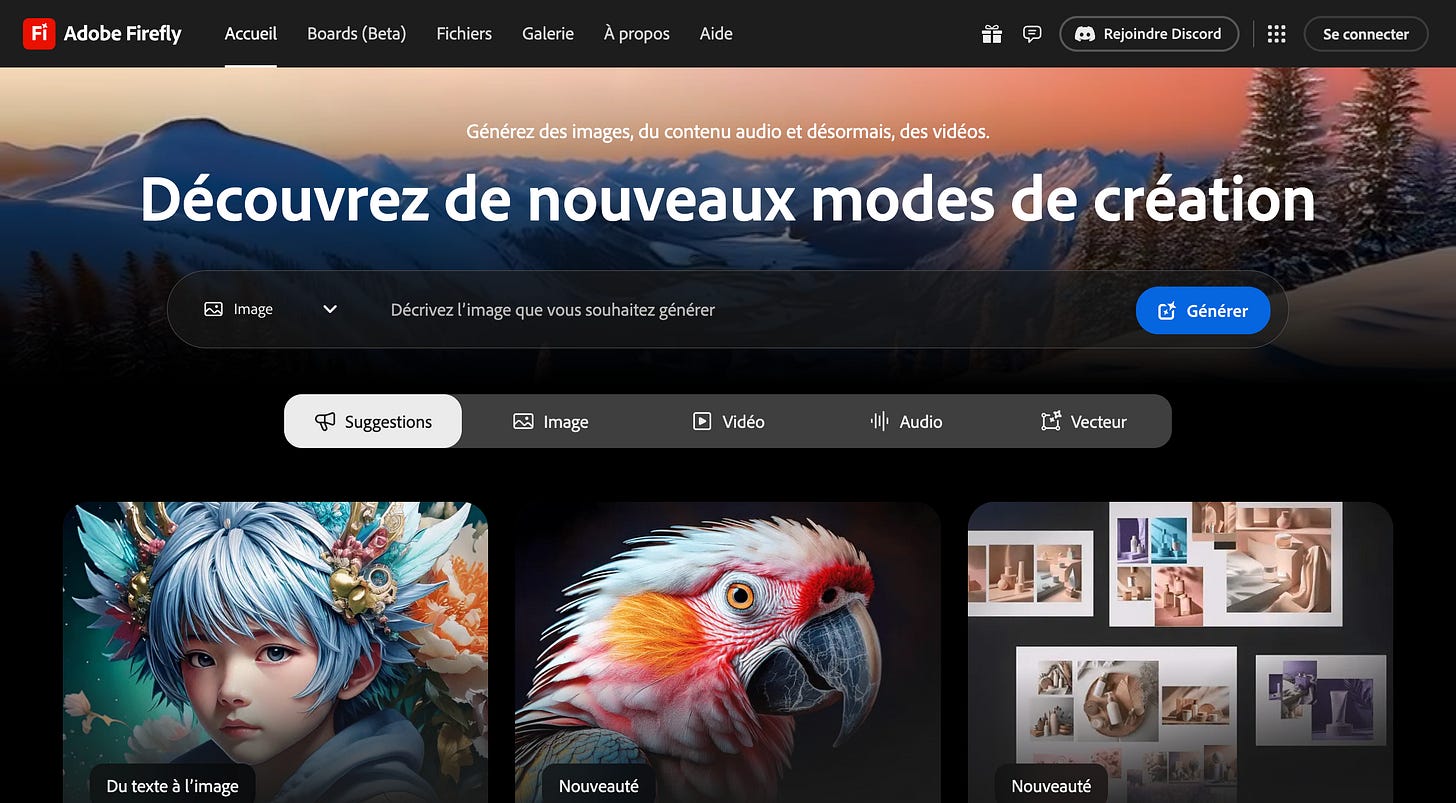The height and width of the screenshot is (803, 1456).
Task: Expand the Image type dropdown chevron
Action: point(330,309)
